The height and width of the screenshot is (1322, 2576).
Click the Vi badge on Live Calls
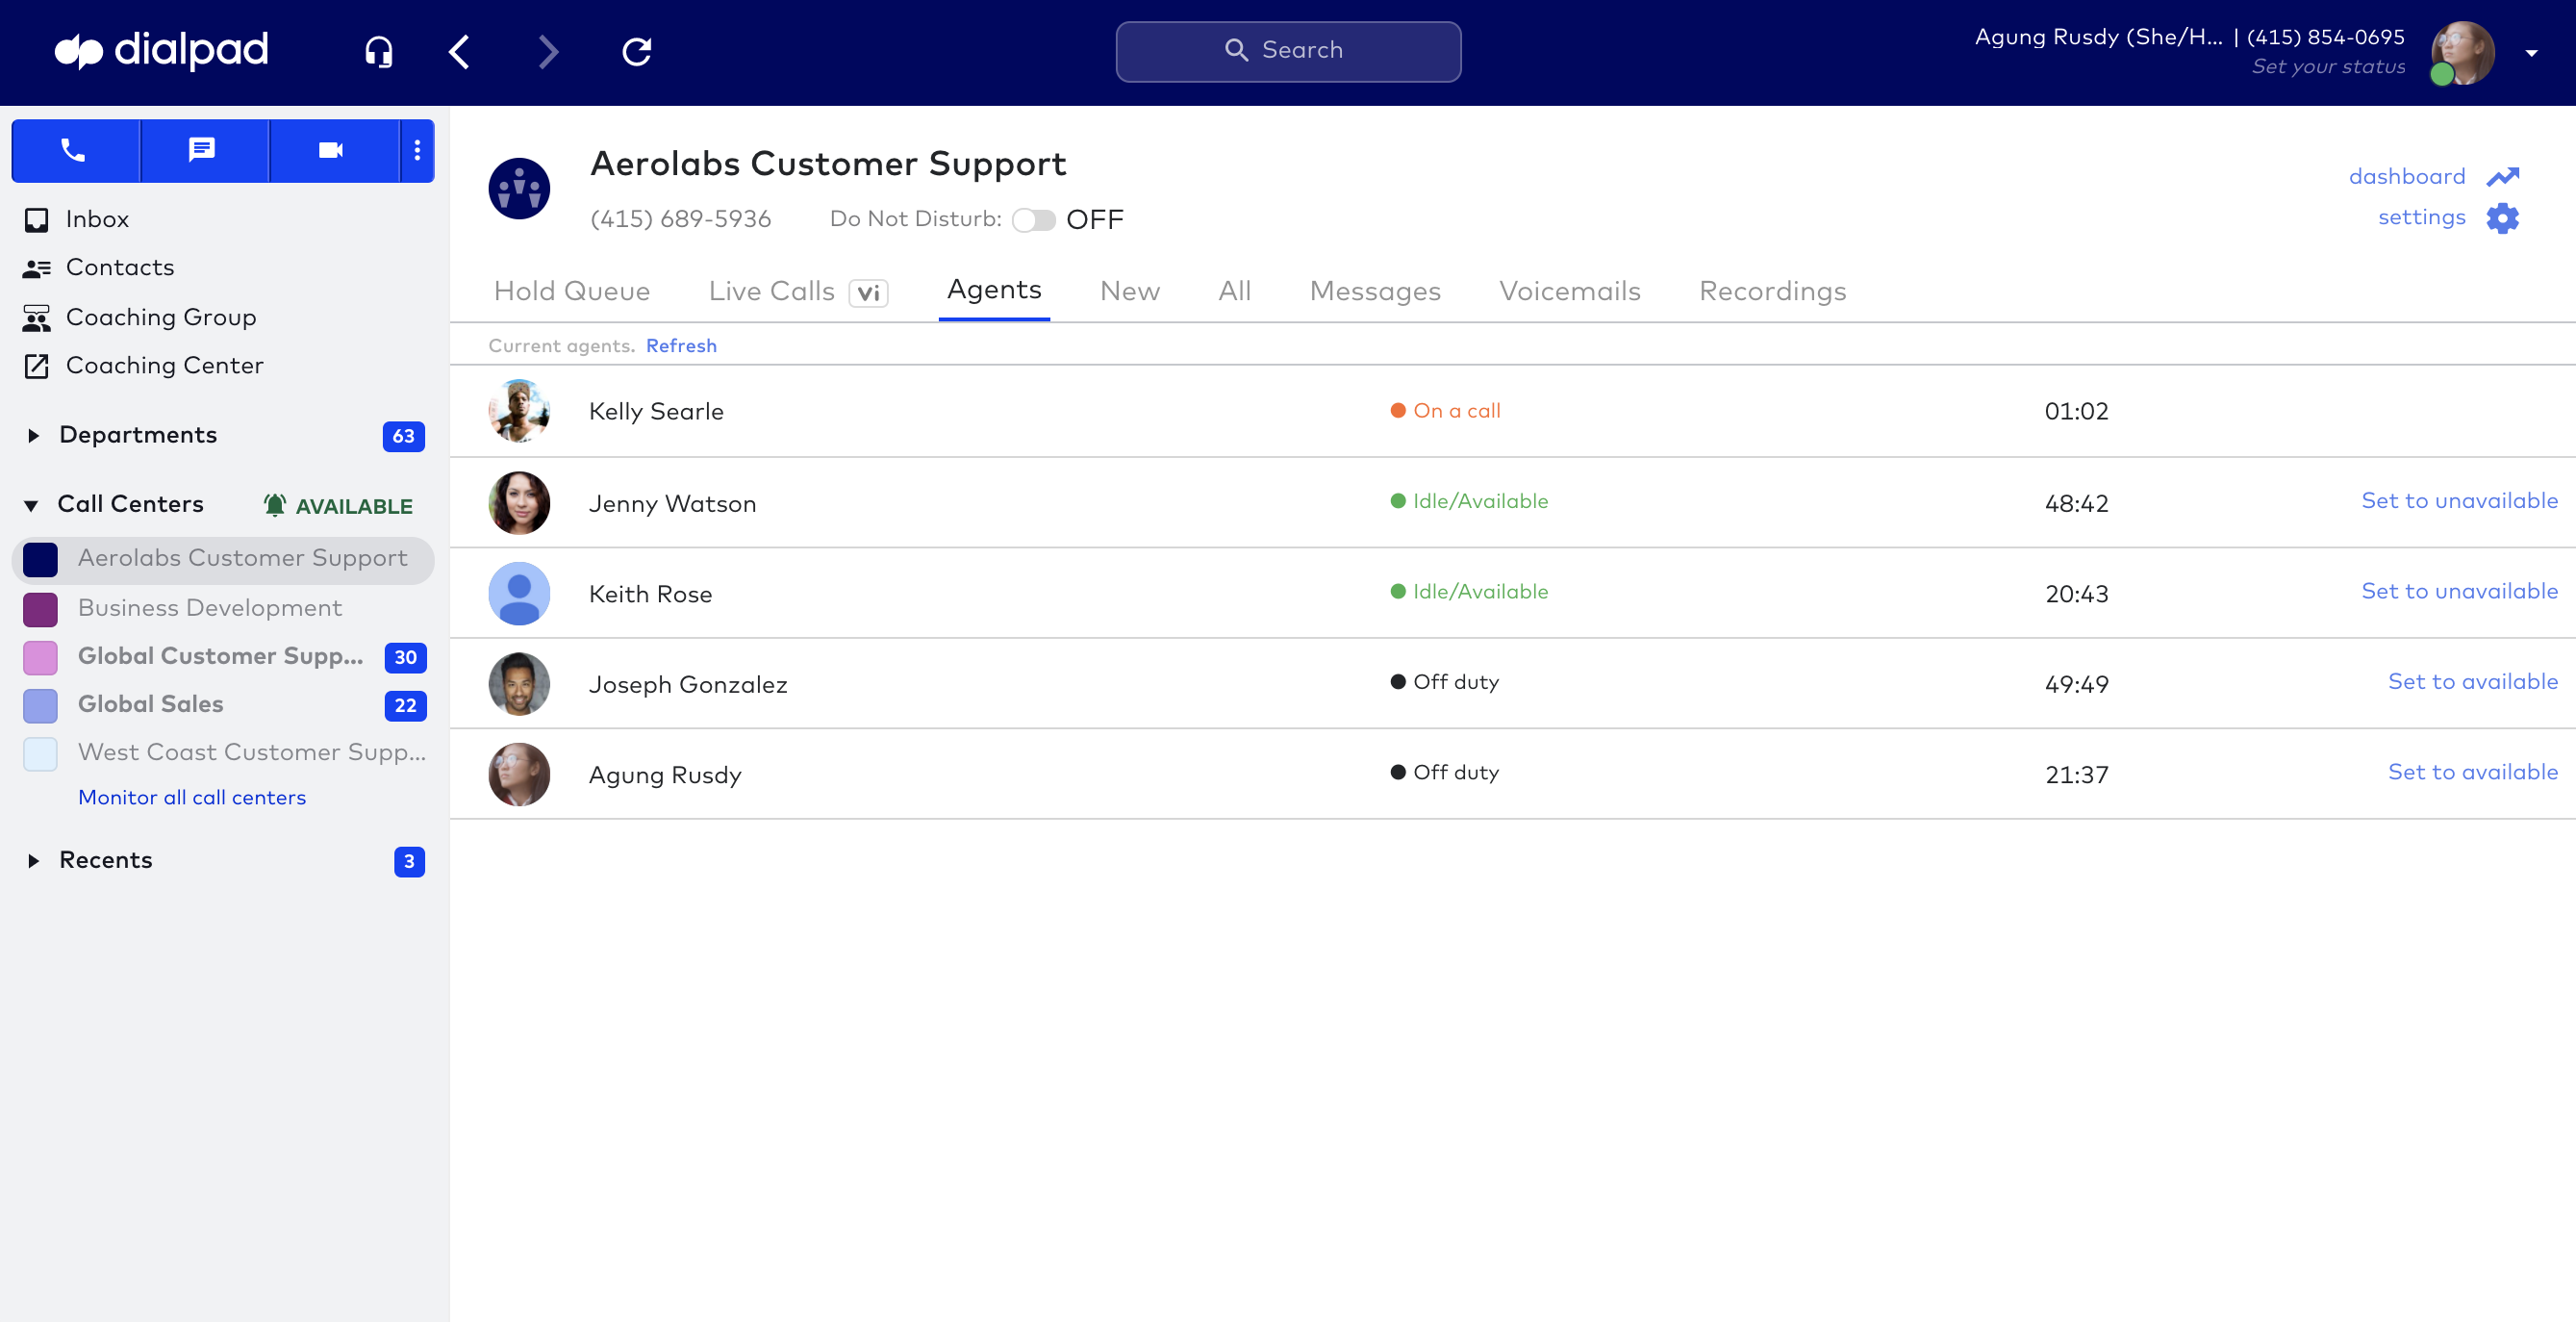868,293
